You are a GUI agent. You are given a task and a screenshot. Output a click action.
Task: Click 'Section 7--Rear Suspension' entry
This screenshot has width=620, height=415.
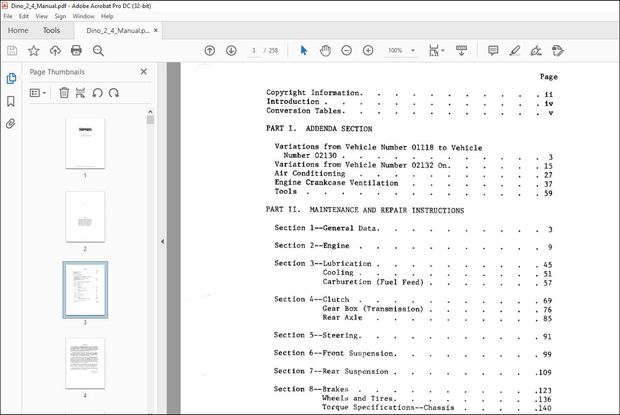pos(412,372)
